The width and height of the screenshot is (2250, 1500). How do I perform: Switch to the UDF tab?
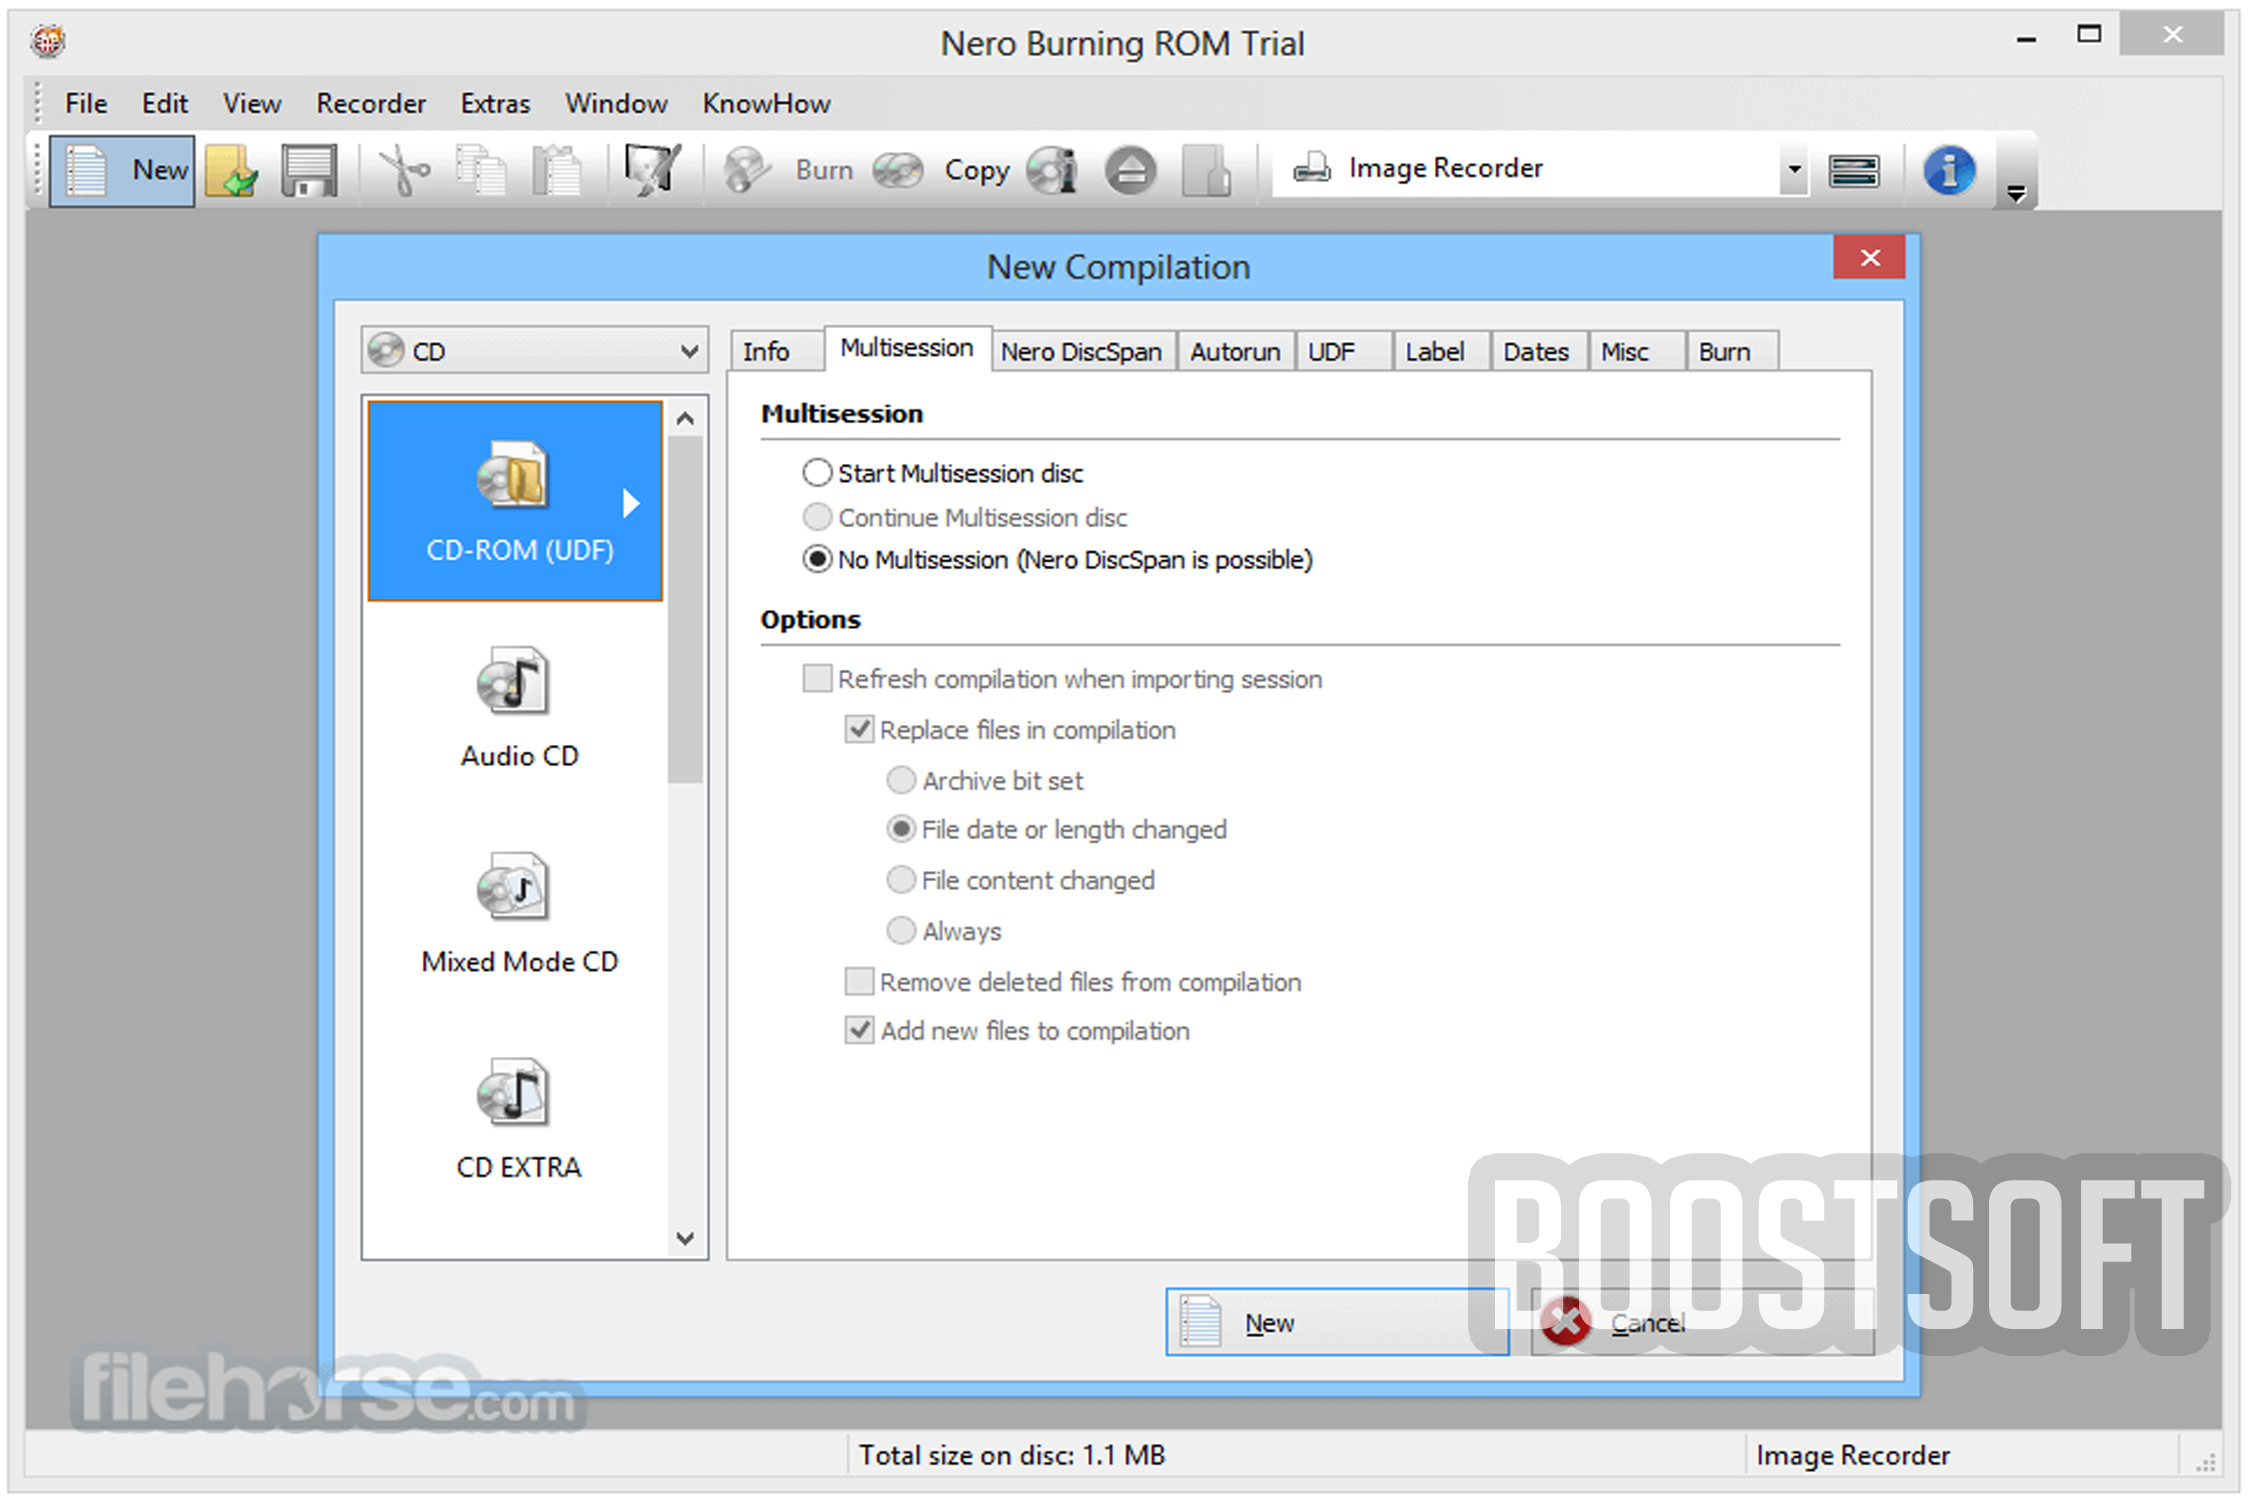[1343, 352]
